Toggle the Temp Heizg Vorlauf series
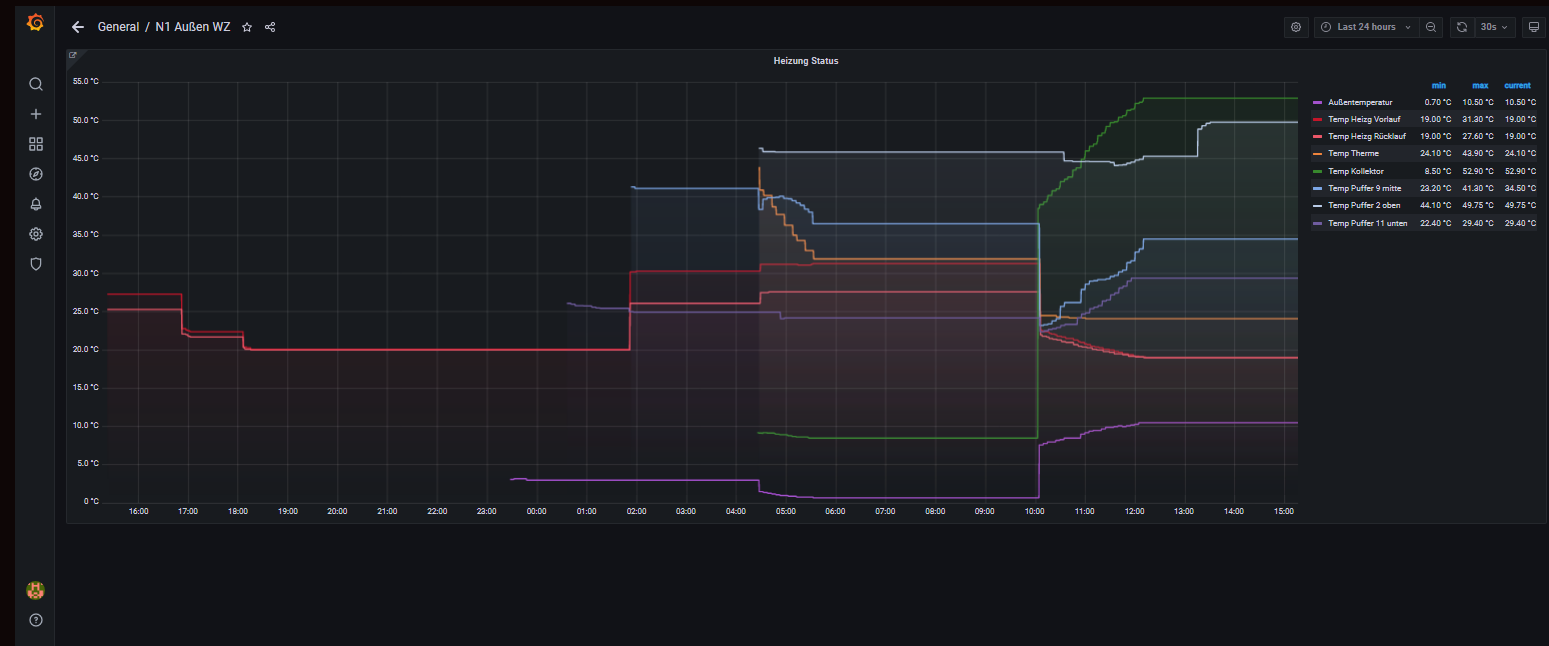This screenshot has height=646, width=1549. point(1364,119)
